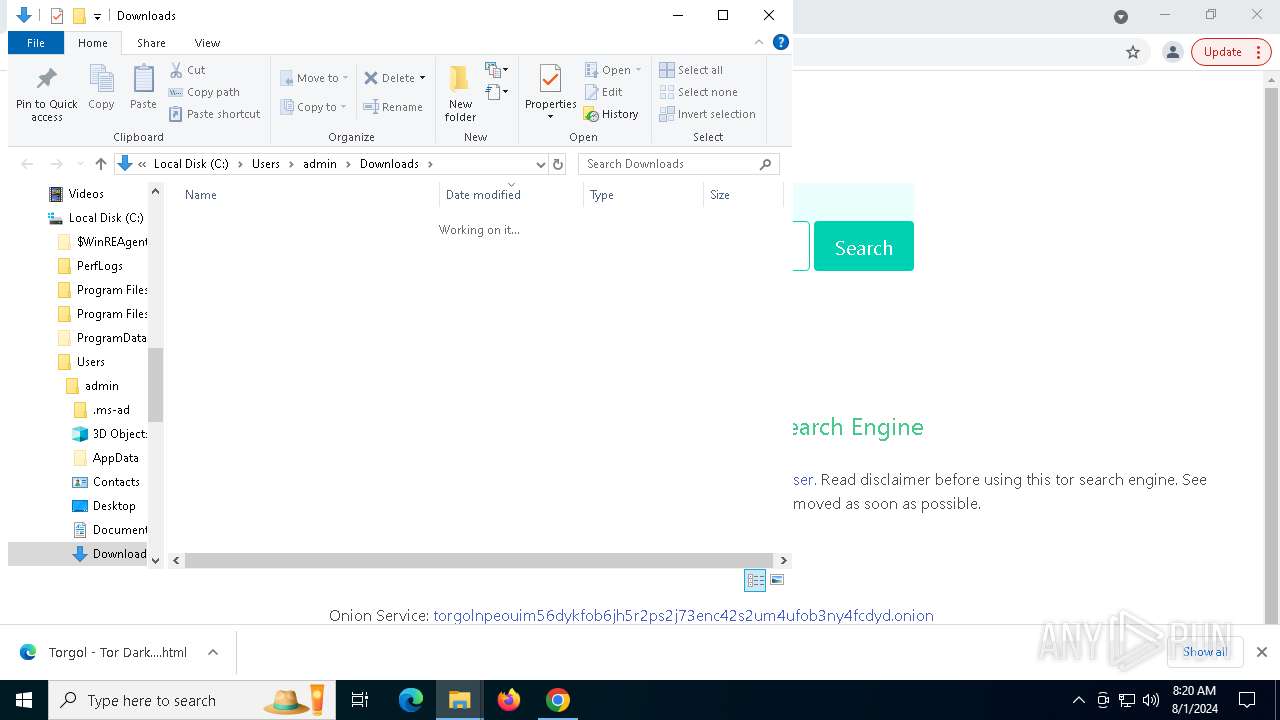Click Paste shortcut in the ribbon
Image resolution: width=1280 pixels, height=720 pixels.
coord(215,114)
